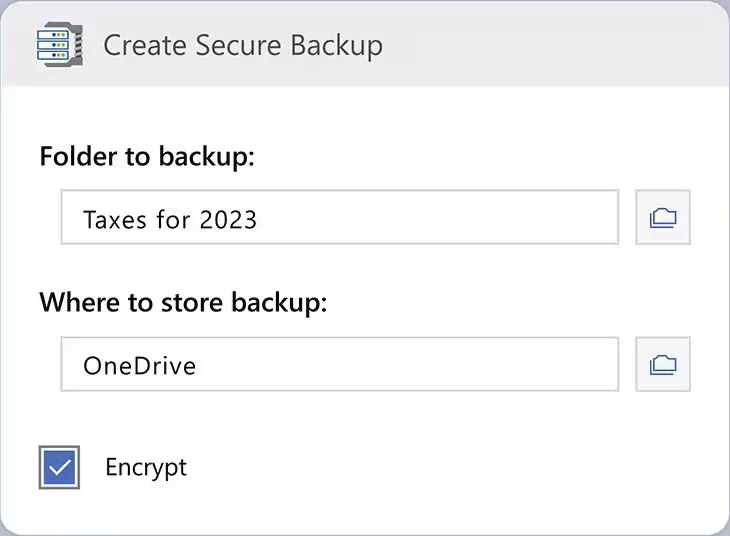730x536 pixels.
Task: Click the Encrypt label text
Action: click(x=146, y=467)
